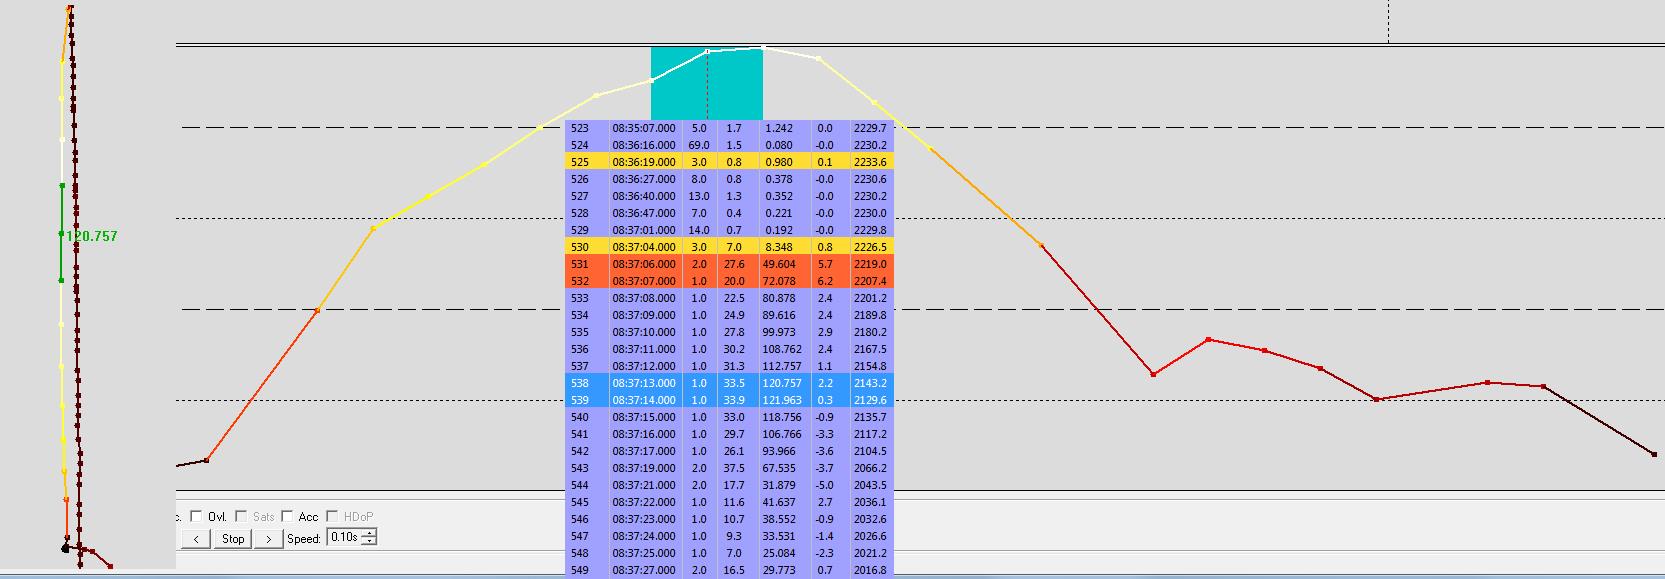
Task: Click the Speed: label text
Action: (x=304, y=538)
